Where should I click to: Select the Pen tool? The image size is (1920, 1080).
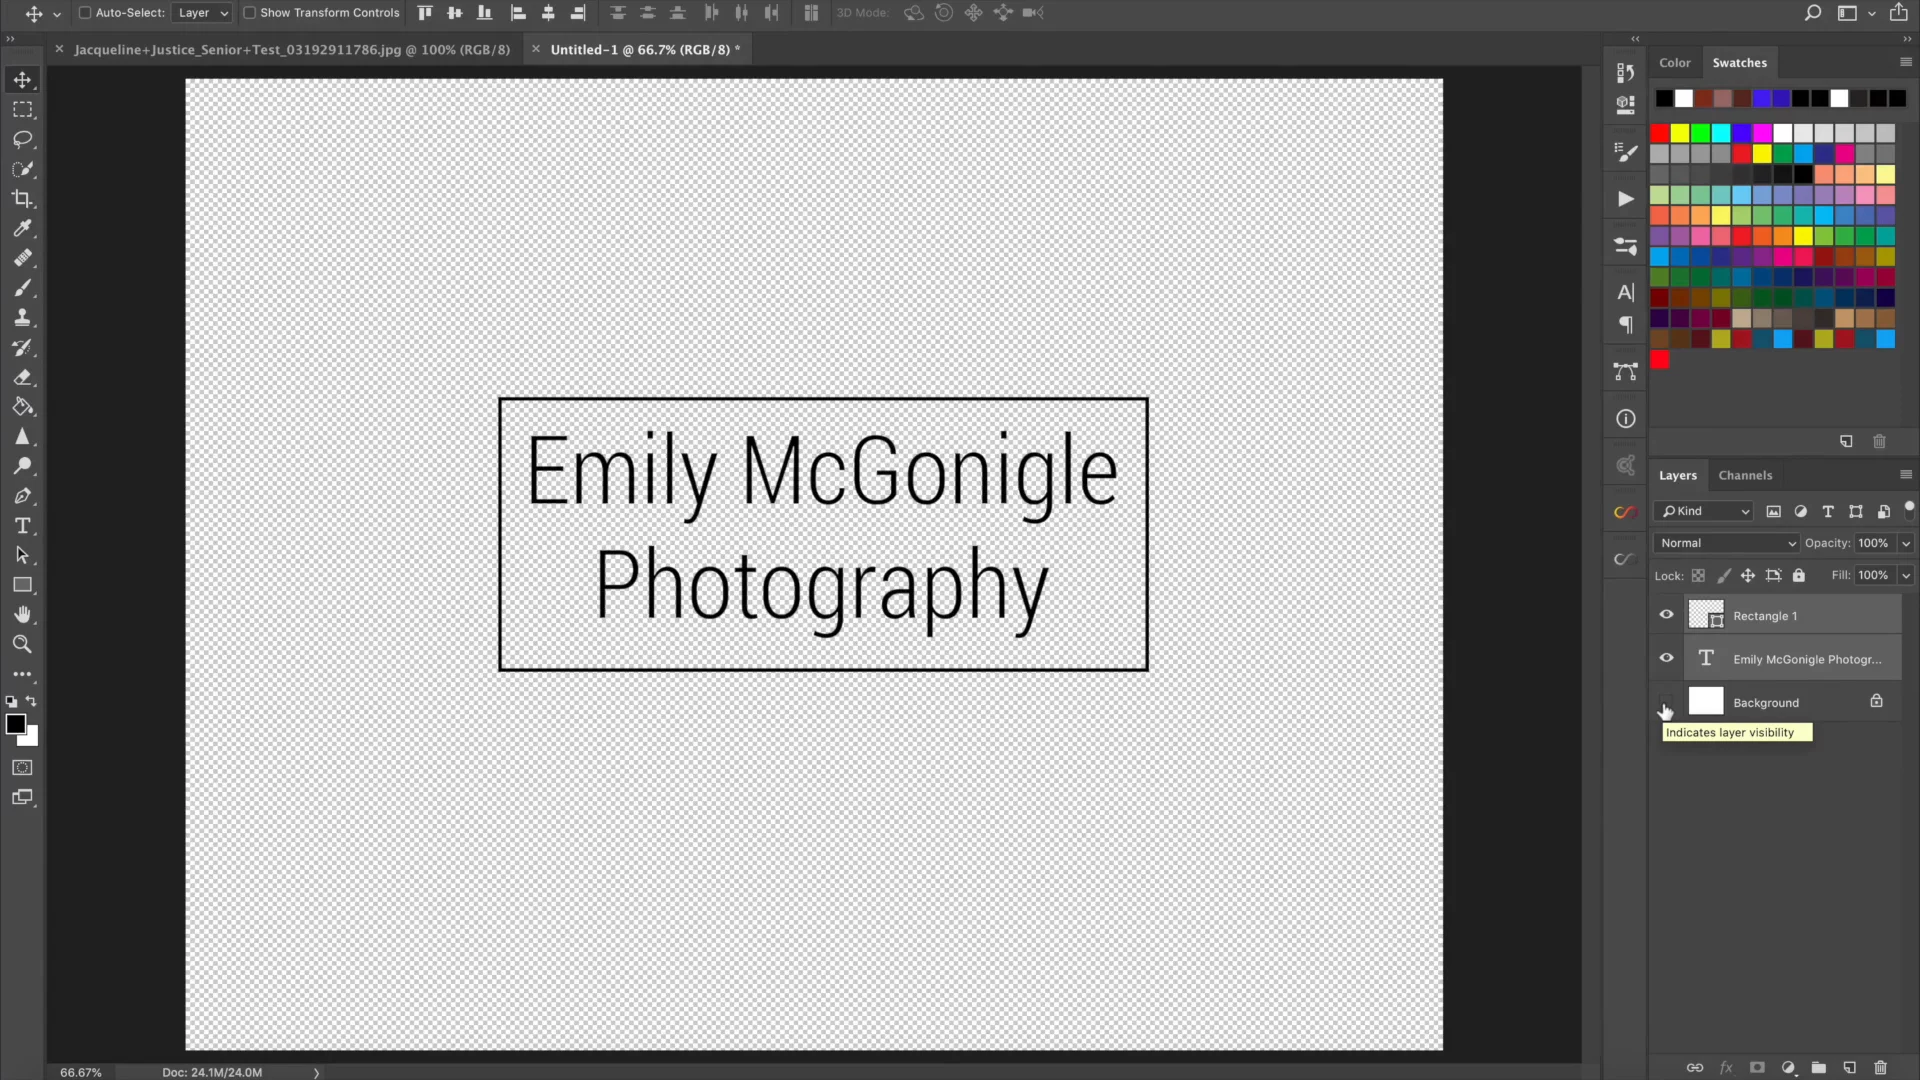tap(22, 496)
